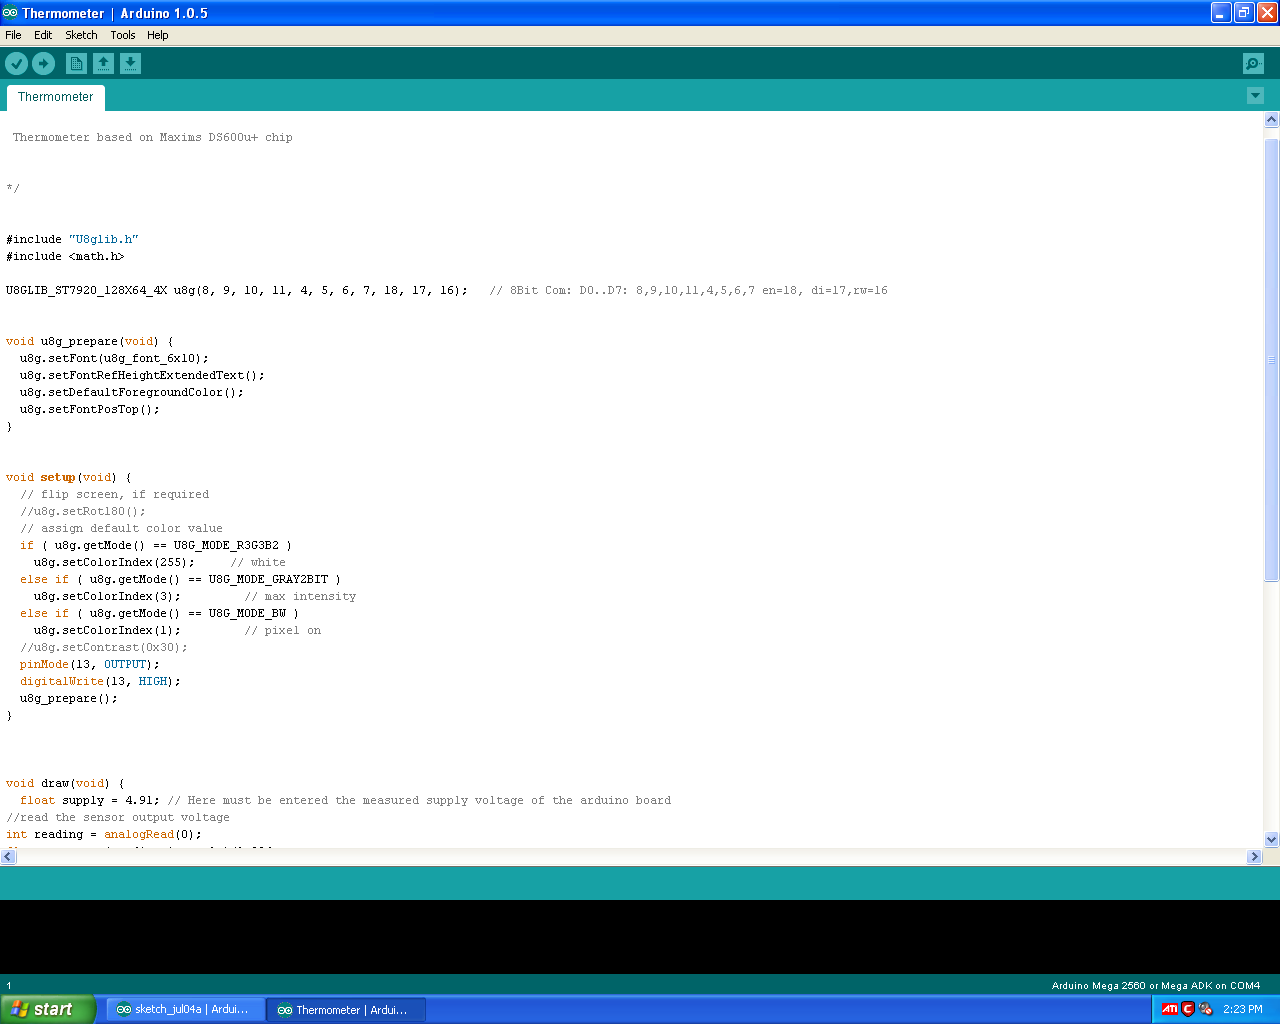Open the Help menu
Viewport: 1280px width, 1024px height.
pos(158,35)
